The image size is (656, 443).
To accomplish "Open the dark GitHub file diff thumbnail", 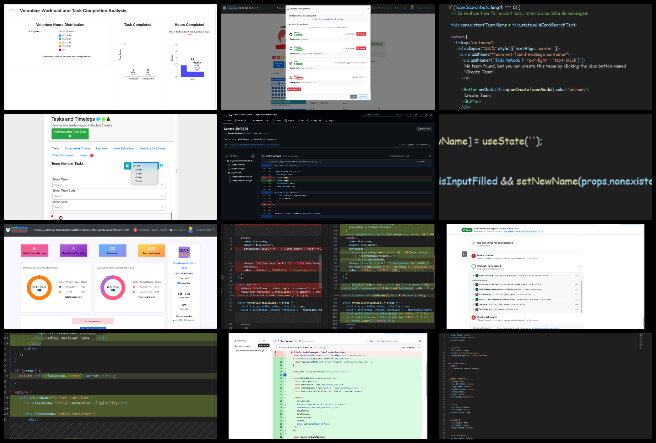I will coord(328,166).
